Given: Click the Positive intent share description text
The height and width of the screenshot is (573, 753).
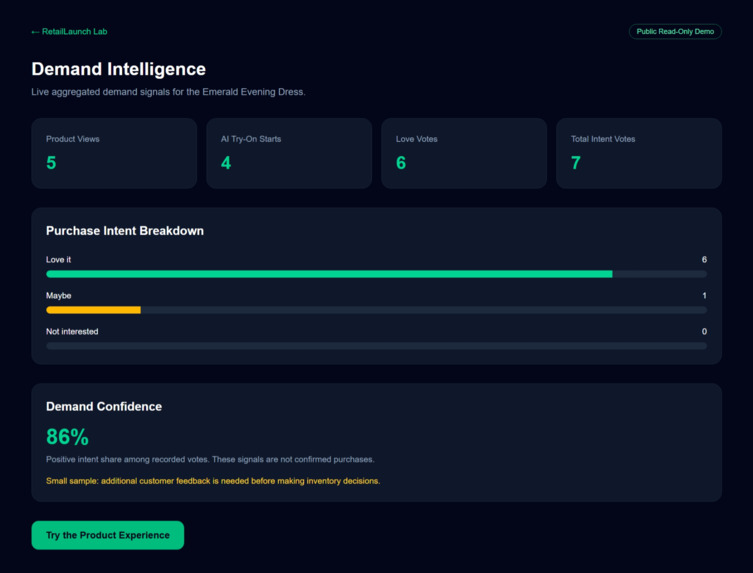Looking at the screenshot, I should tap(210, 460).
